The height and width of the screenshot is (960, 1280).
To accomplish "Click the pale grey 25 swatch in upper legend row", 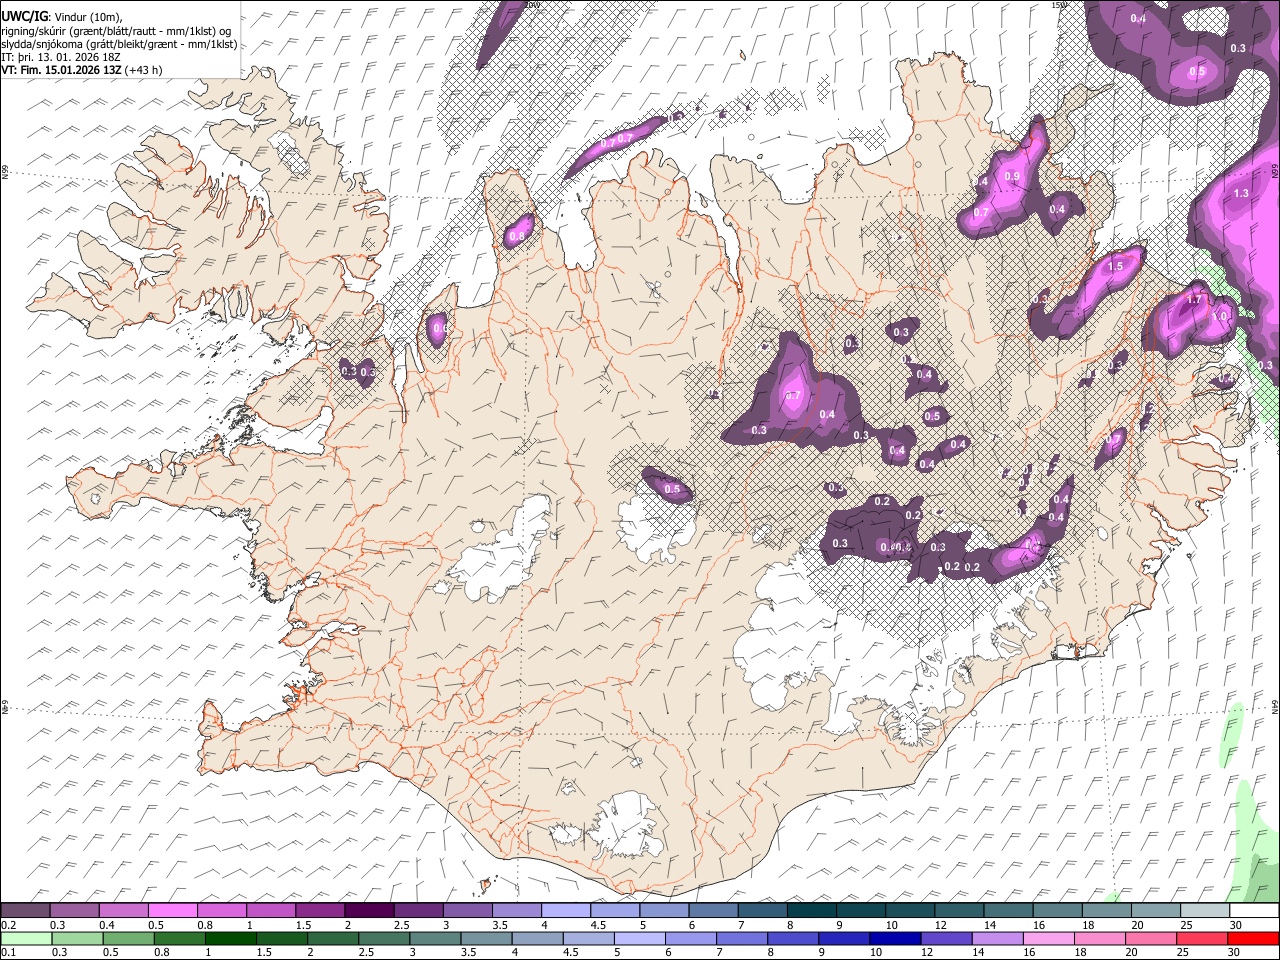I will (x=1205, y=911).
